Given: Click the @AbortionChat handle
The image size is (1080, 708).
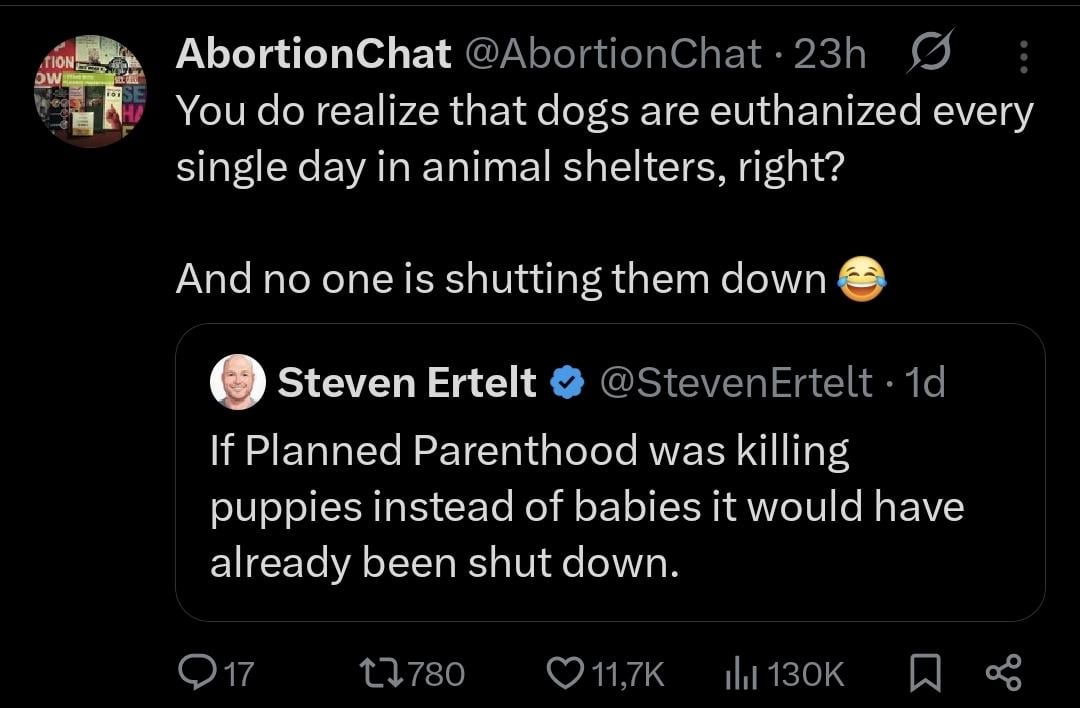Looking at the screenshot, I should click(x=610, y=55).
